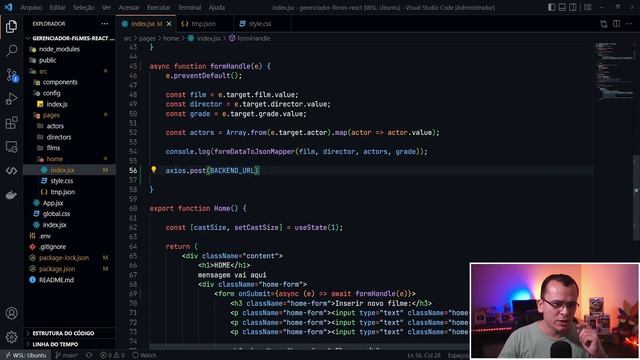Open the Docker whale view
The width and height of the screenshot is (640, 360).
[11, 195]
